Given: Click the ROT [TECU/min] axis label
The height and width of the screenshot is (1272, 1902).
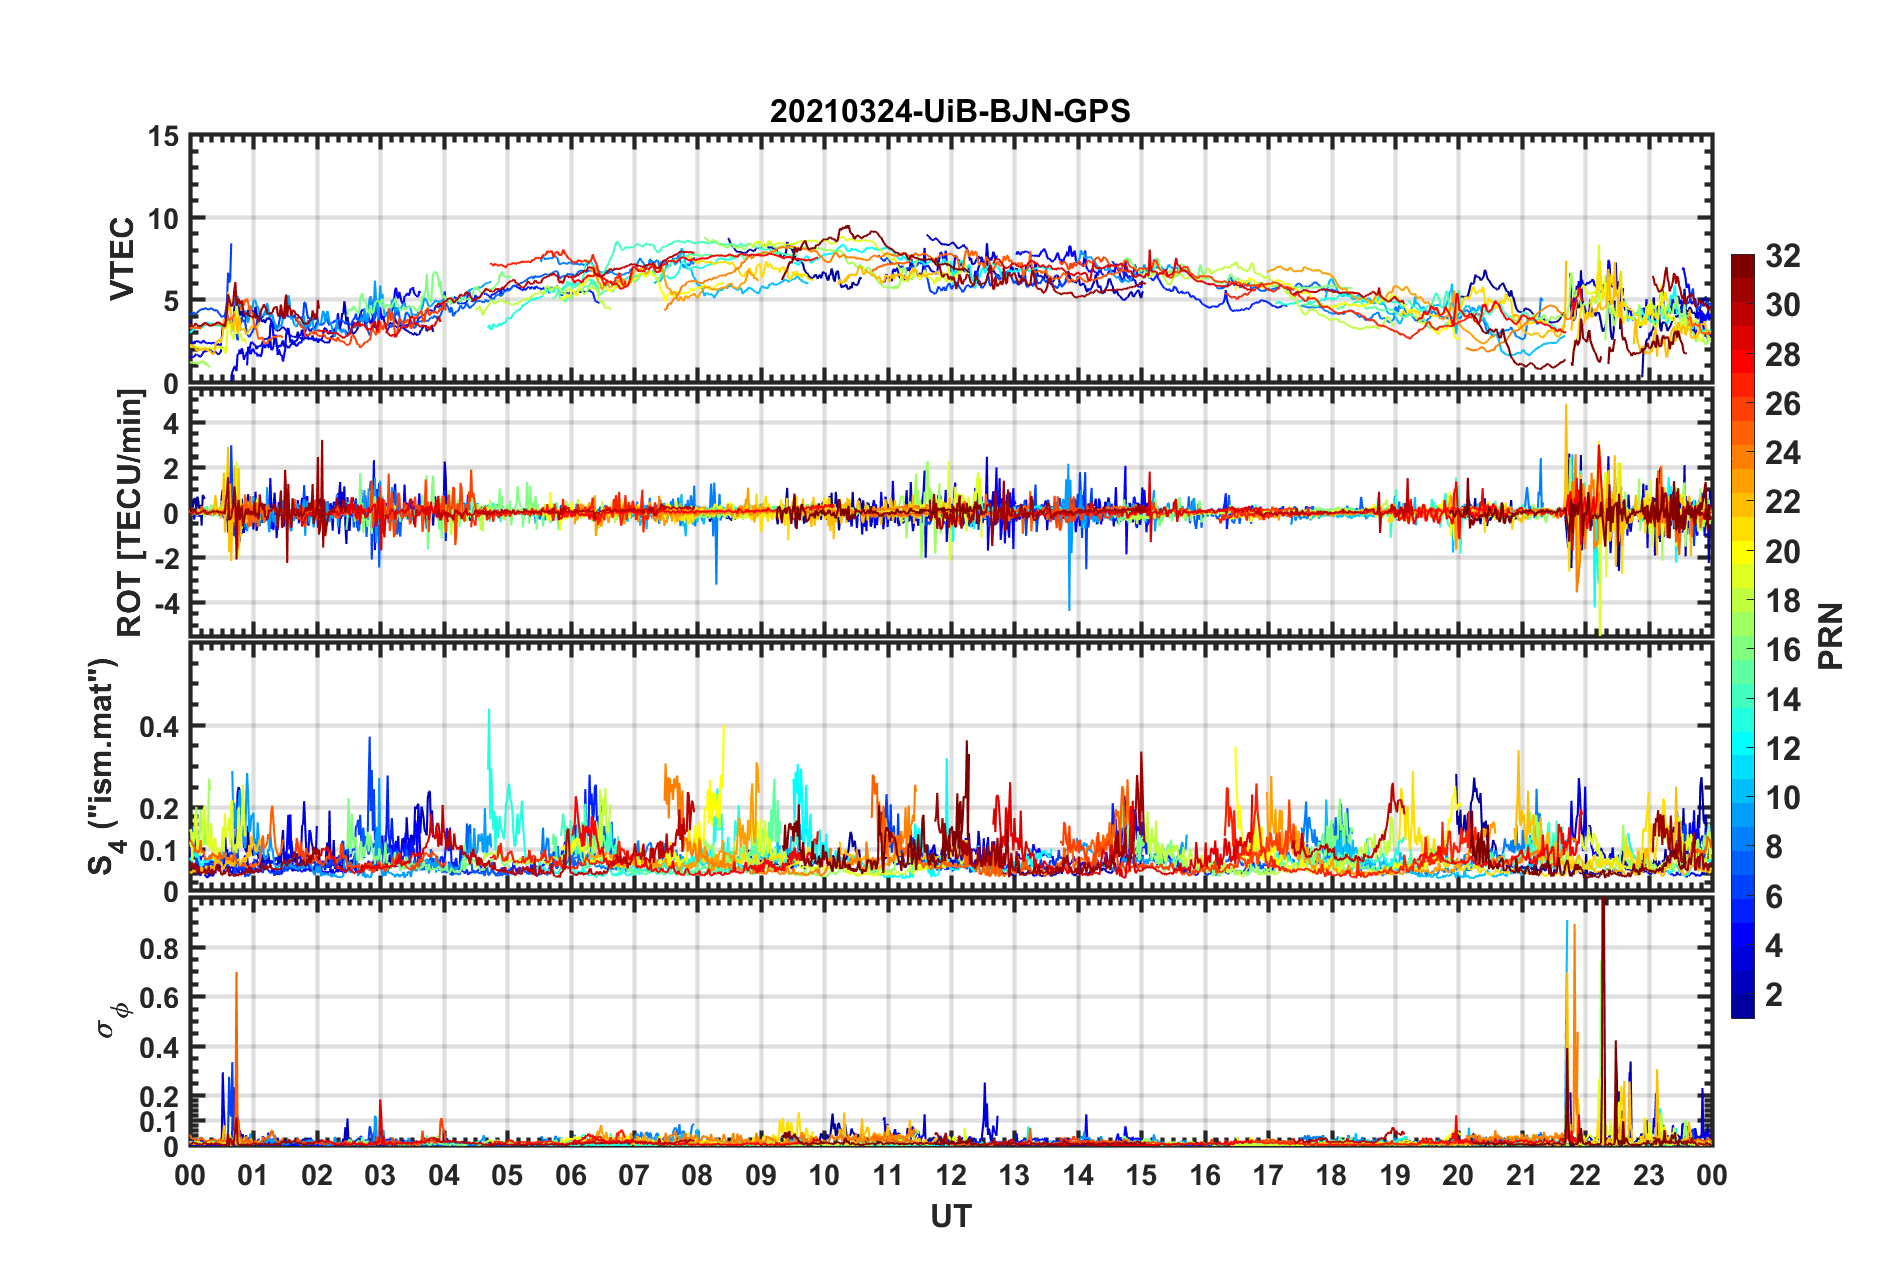Looking at the screenshot, I should 130,513.
